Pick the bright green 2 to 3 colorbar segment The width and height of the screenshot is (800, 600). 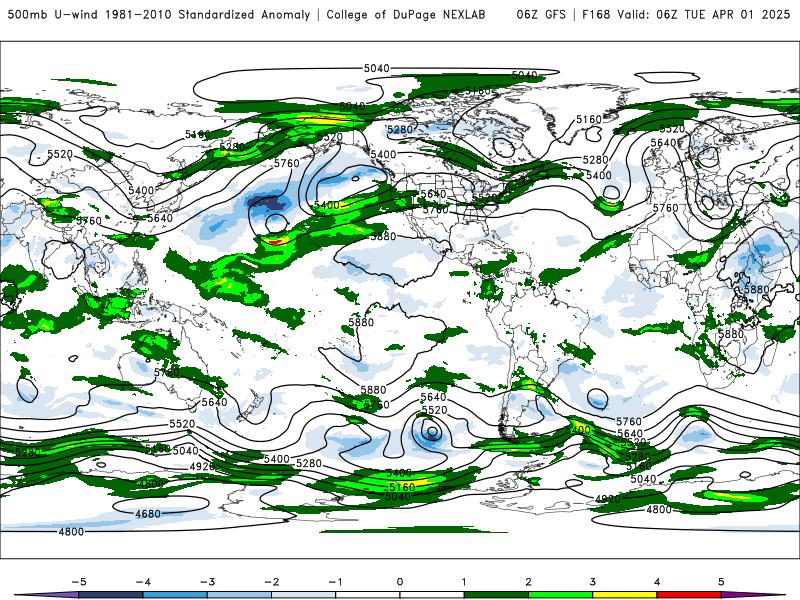click(561, 595)
